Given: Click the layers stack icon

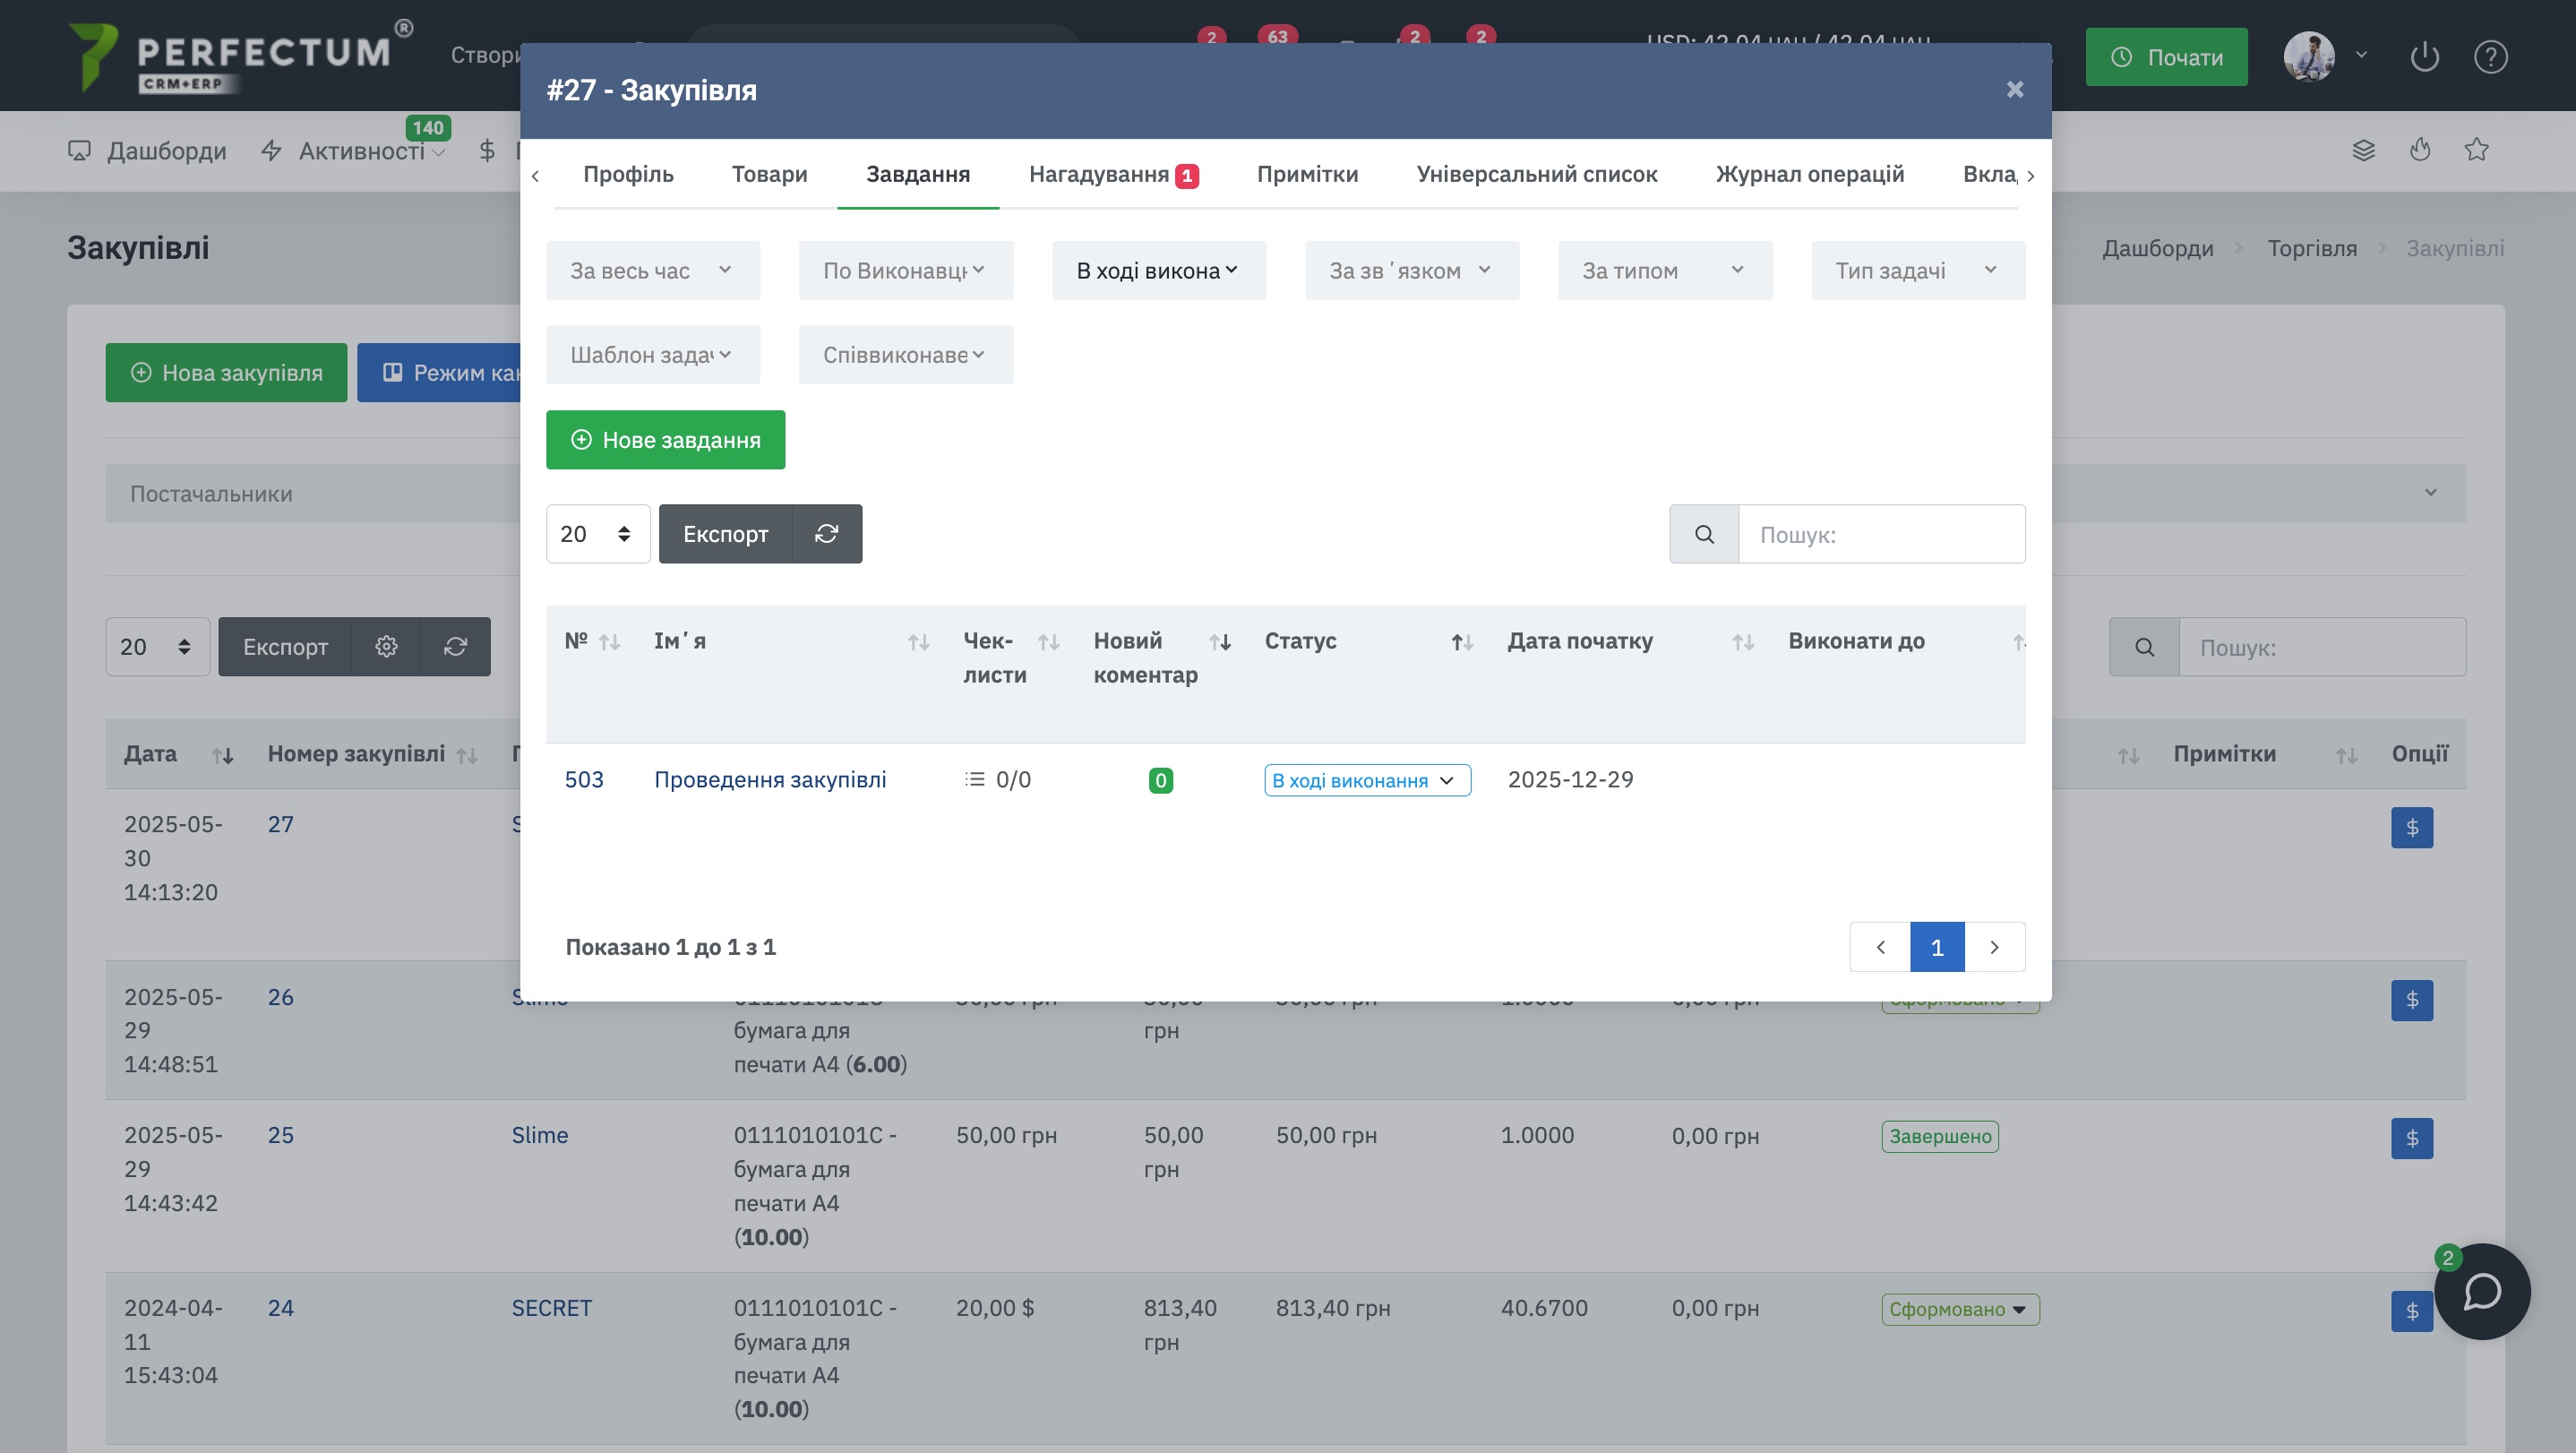Looking at the screenshot, I should click(x=2363, y=150).
